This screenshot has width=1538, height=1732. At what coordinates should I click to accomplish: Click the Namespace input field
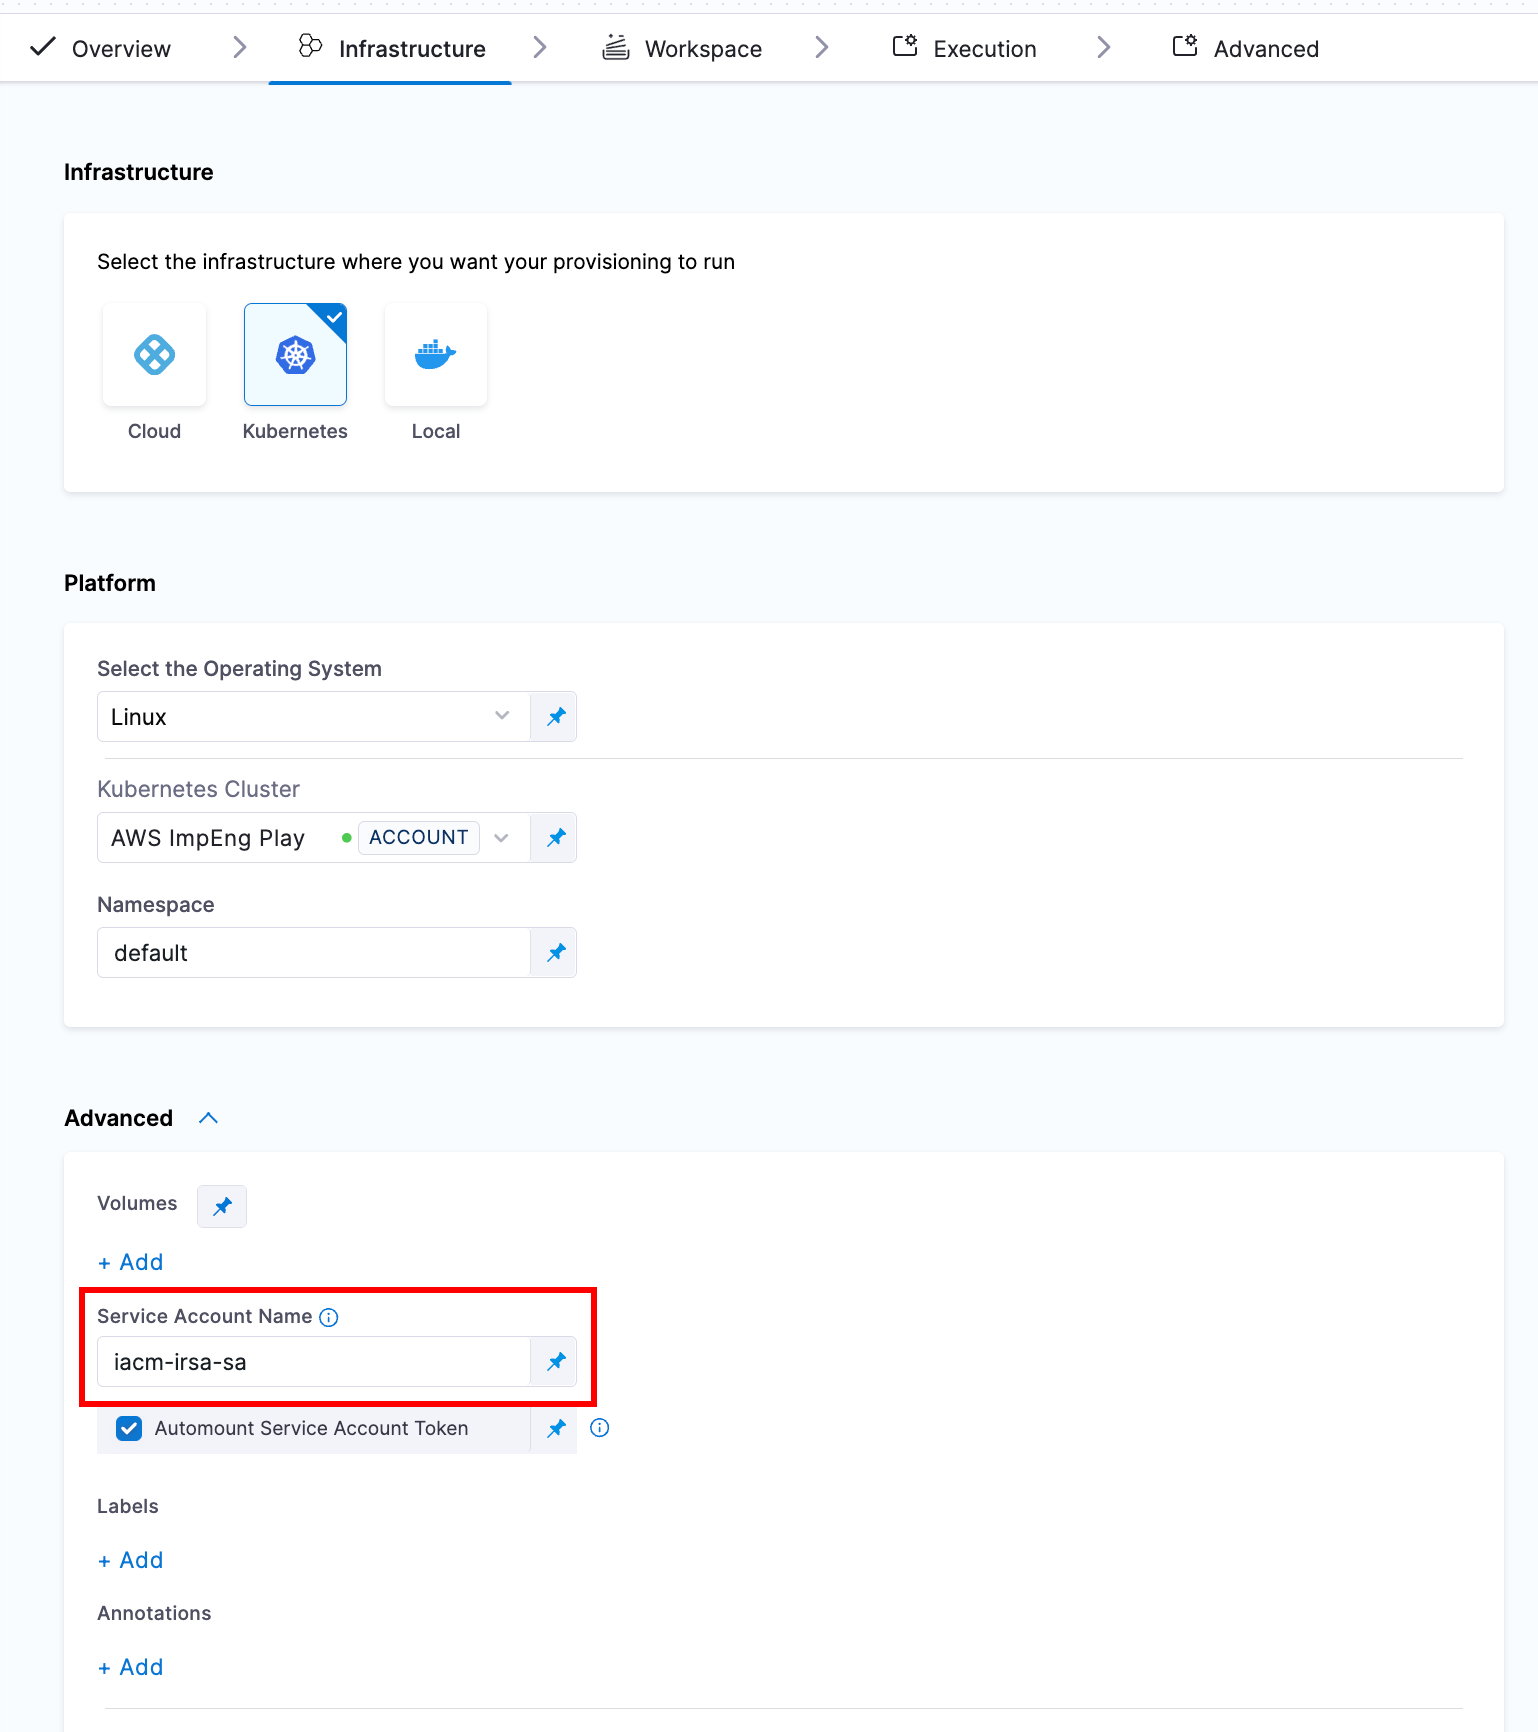pyautogui.click(x=312, y=953)
